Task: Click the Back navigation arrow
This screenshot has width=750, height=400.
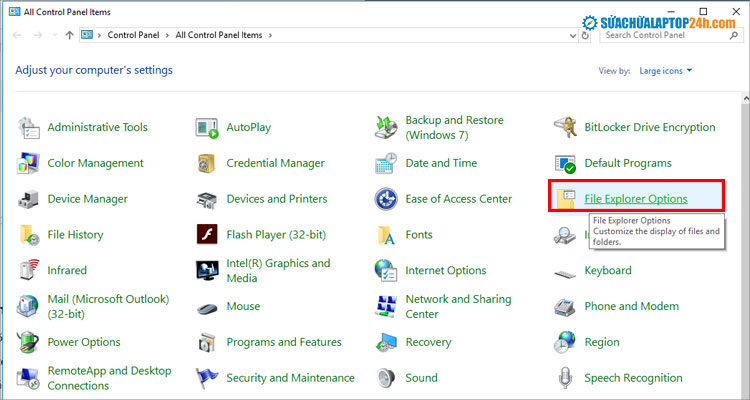Action: [x=17, y=35]
